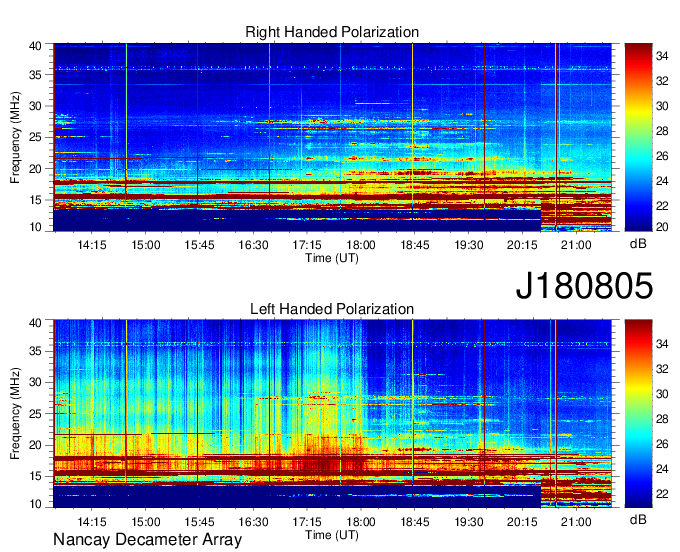Image resolution: width=680 pixels, height=552 pixels.
Task: Click the top plot's 'Time (UT)' axis label
Action: [332, 258]
